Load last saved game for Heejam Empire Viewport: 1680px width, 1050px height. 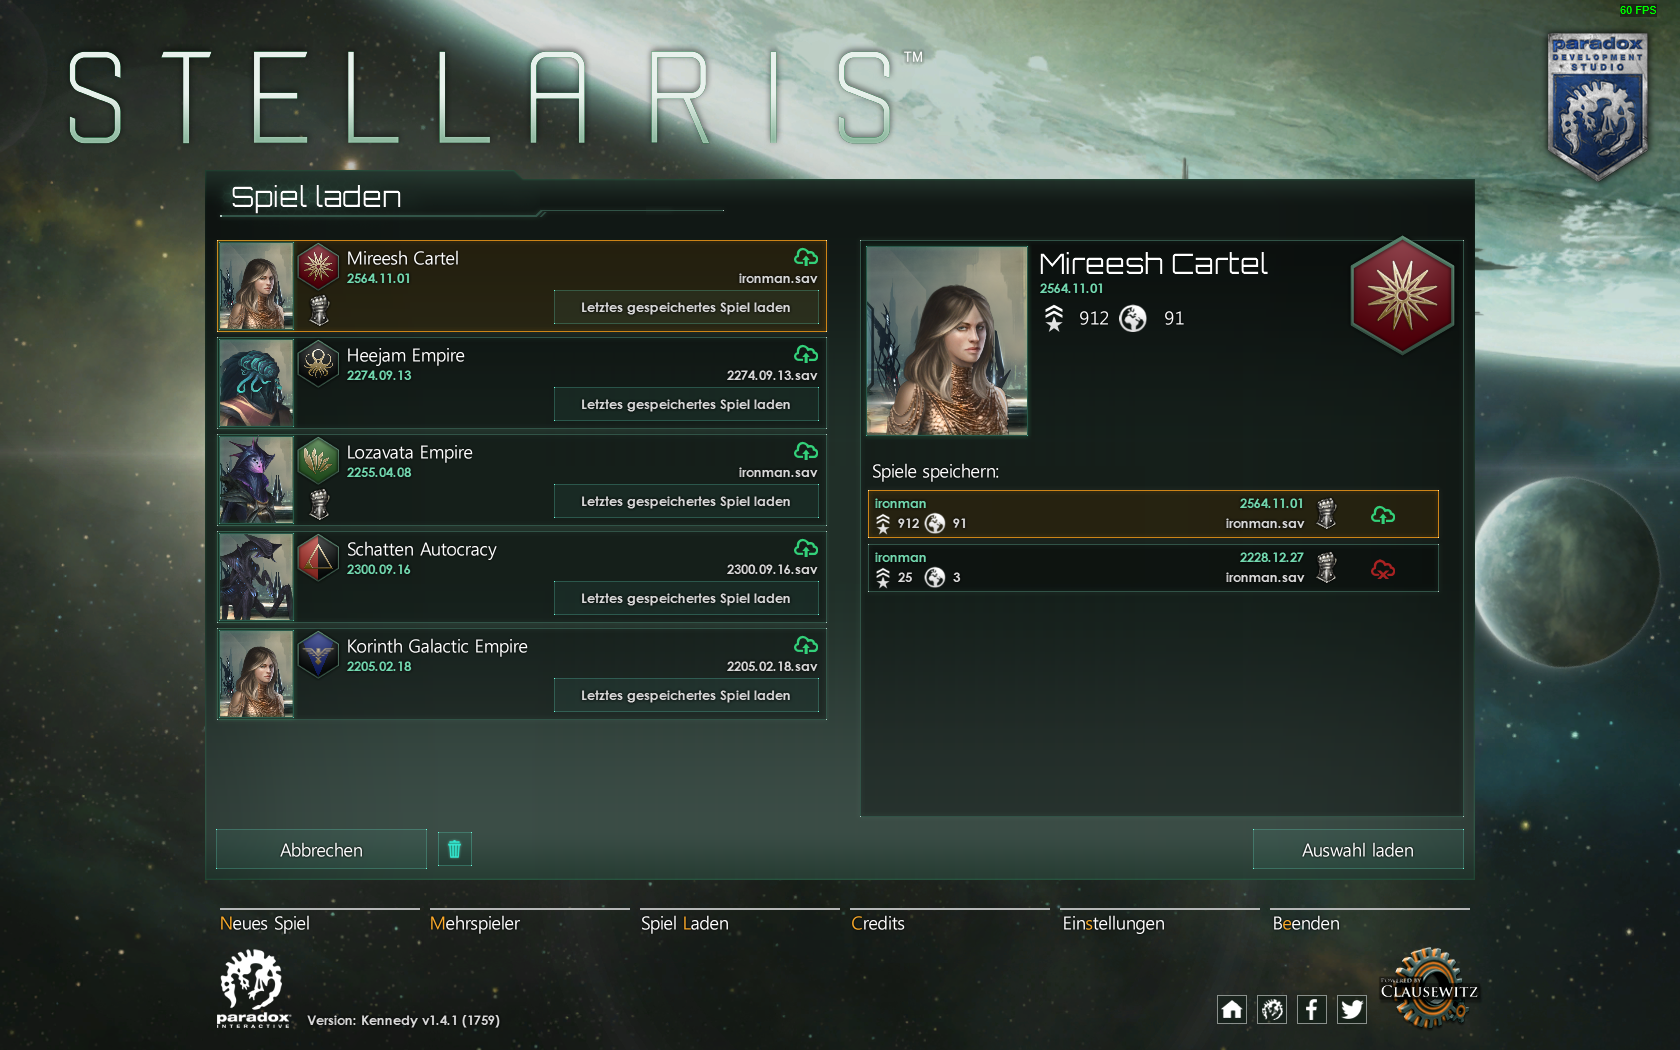[x=686, y=404]
